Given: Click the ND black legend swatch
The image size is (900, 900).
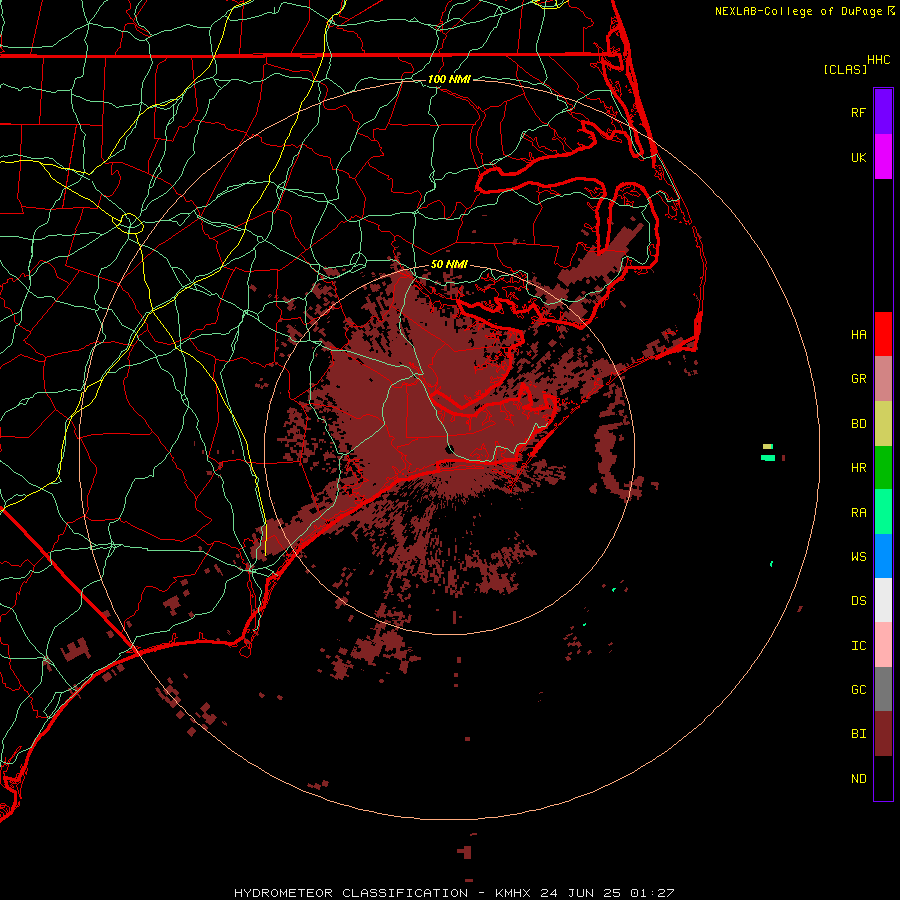Looking at the screenshot, I should coord(883,778).
